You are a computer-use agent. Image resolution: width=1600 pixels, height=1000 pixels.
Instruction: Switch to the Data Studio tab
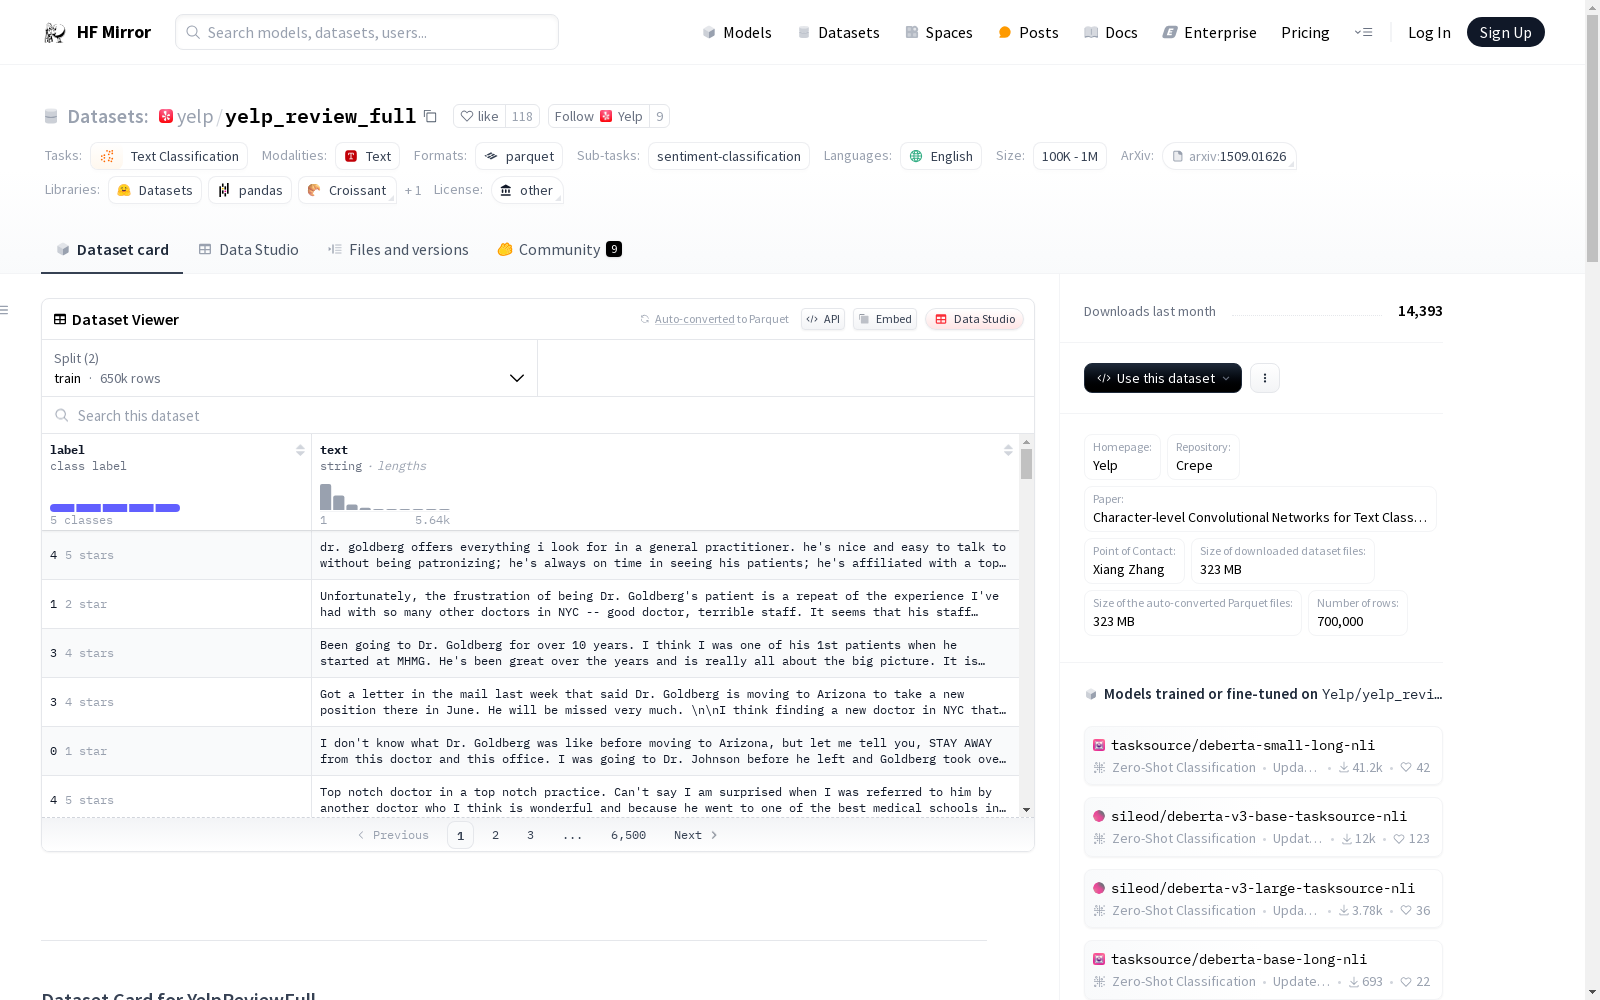(248, 250)
